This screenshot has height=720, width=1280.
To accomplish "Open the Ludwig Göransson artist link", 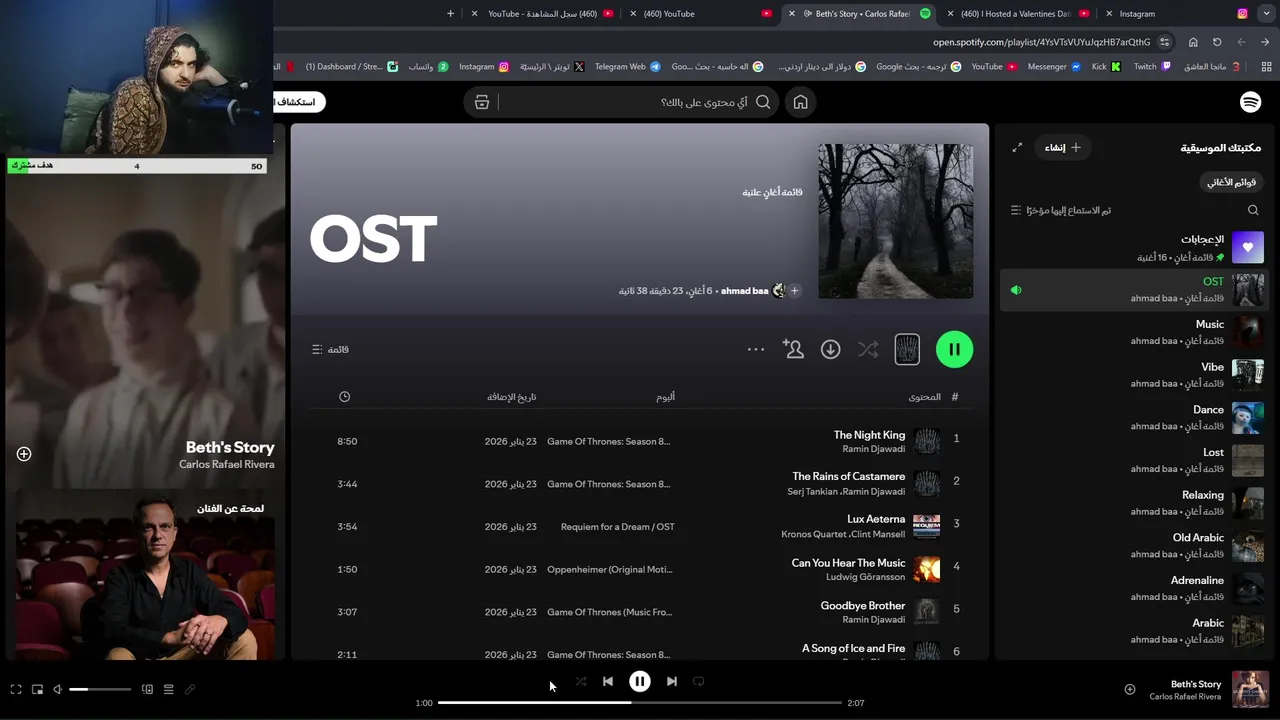I will (x=865, y=577).
